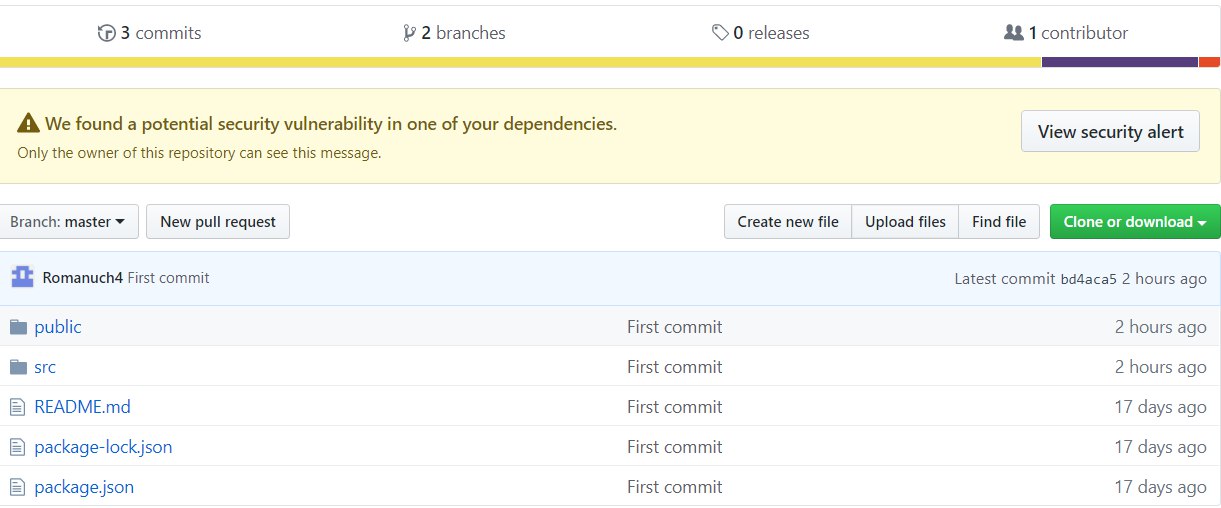Click the public folder icon
The image size is (1221, 508).
click(18, 327)
